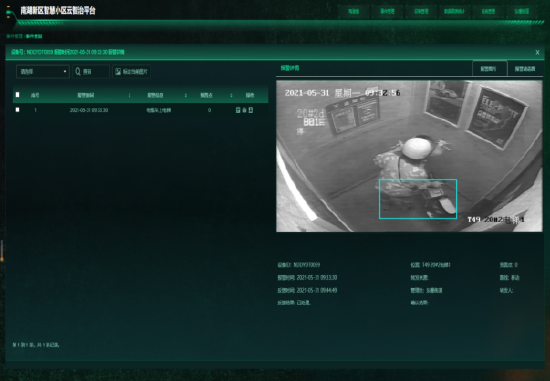Click the middle delete icon in row 1
550x381 pixels.
244,110
